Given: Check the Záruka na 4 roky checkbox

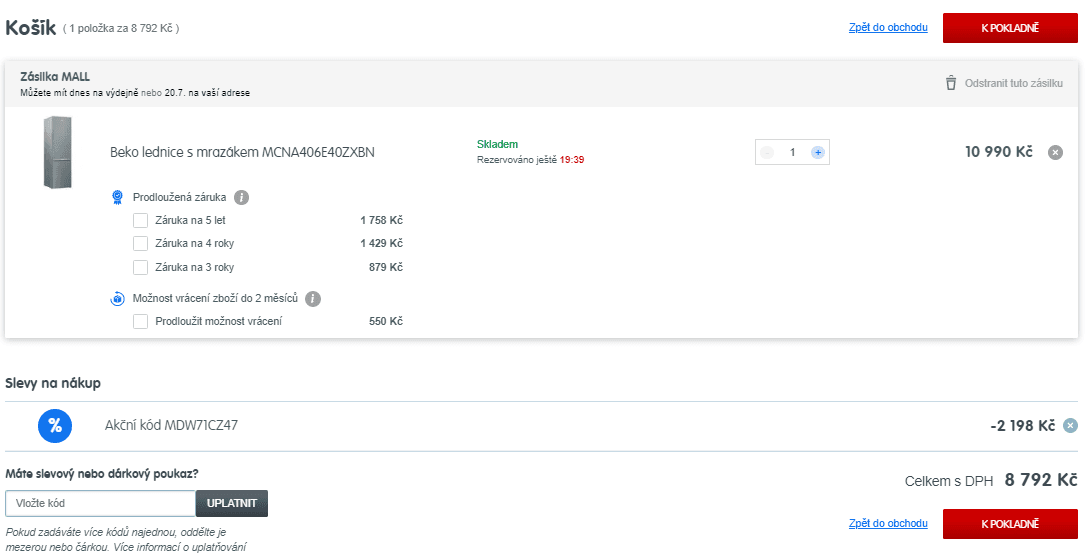Looking at the screenshot, I should coord(140,243).
